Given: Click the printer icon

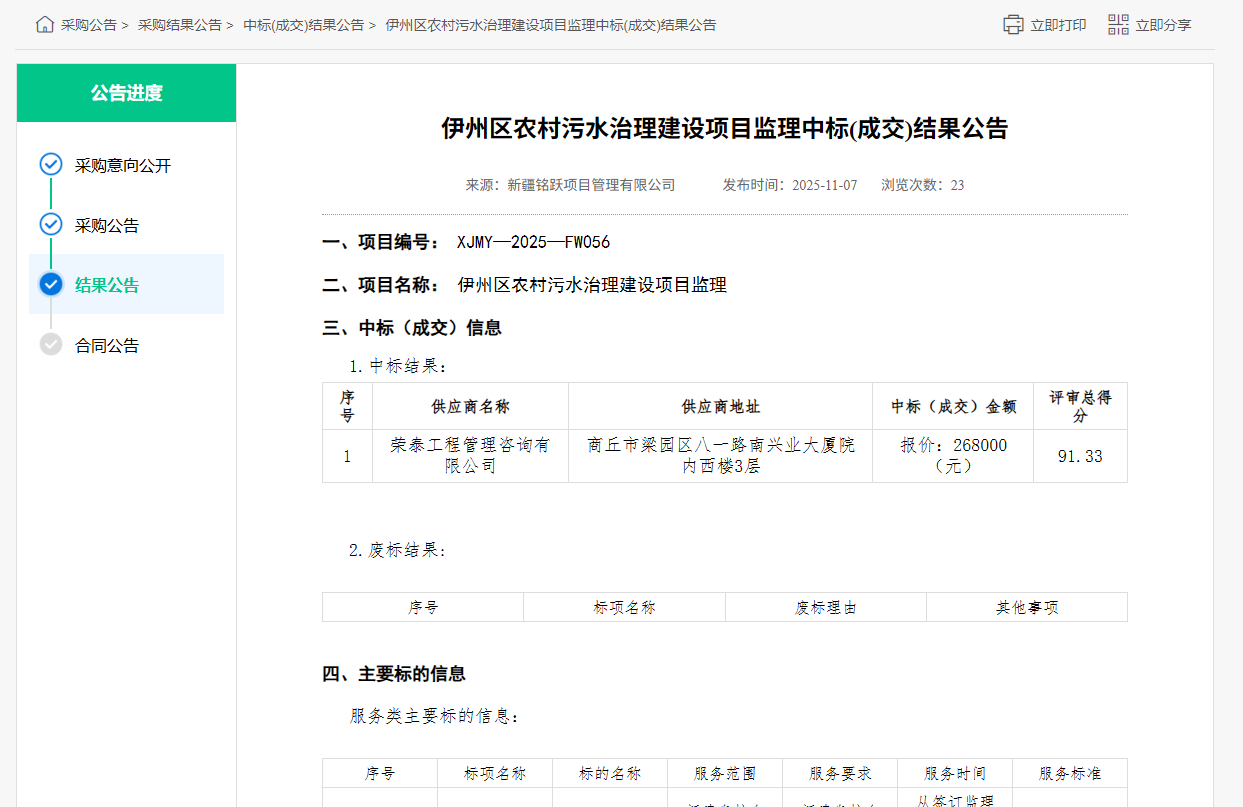Looking at the screenshot, I should pyautogui.click(x=1013, y=25).
